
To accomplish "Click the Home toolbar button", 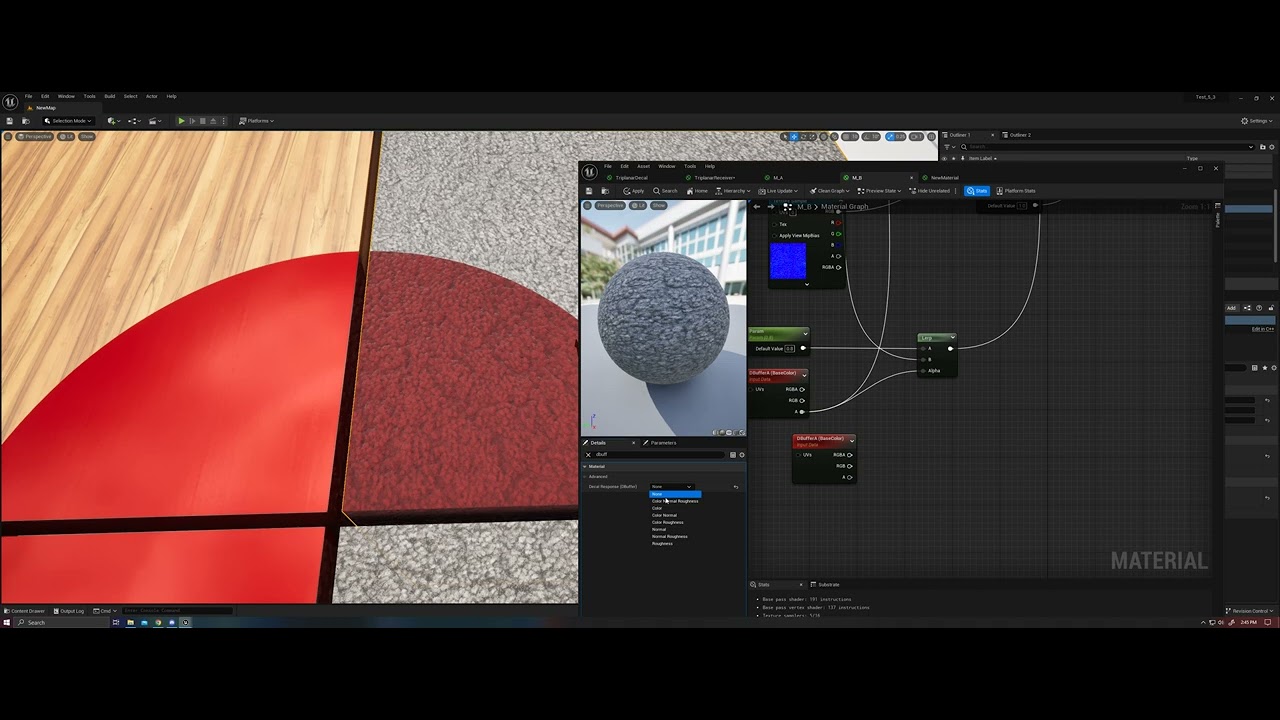I will click(697, 191).
